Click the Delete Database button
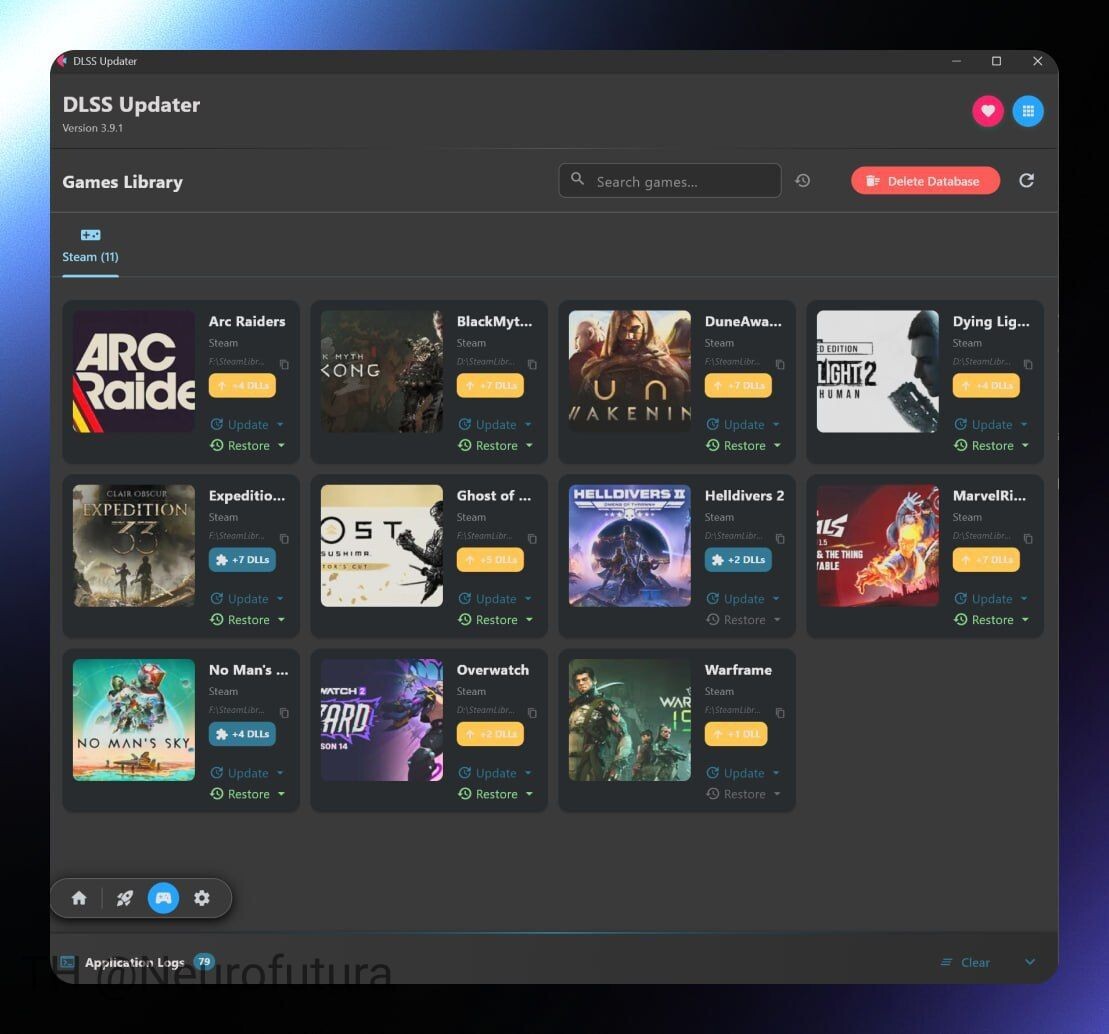Image resolution: width=1109 pixels, height=1034 pixels. click(925, 181)
